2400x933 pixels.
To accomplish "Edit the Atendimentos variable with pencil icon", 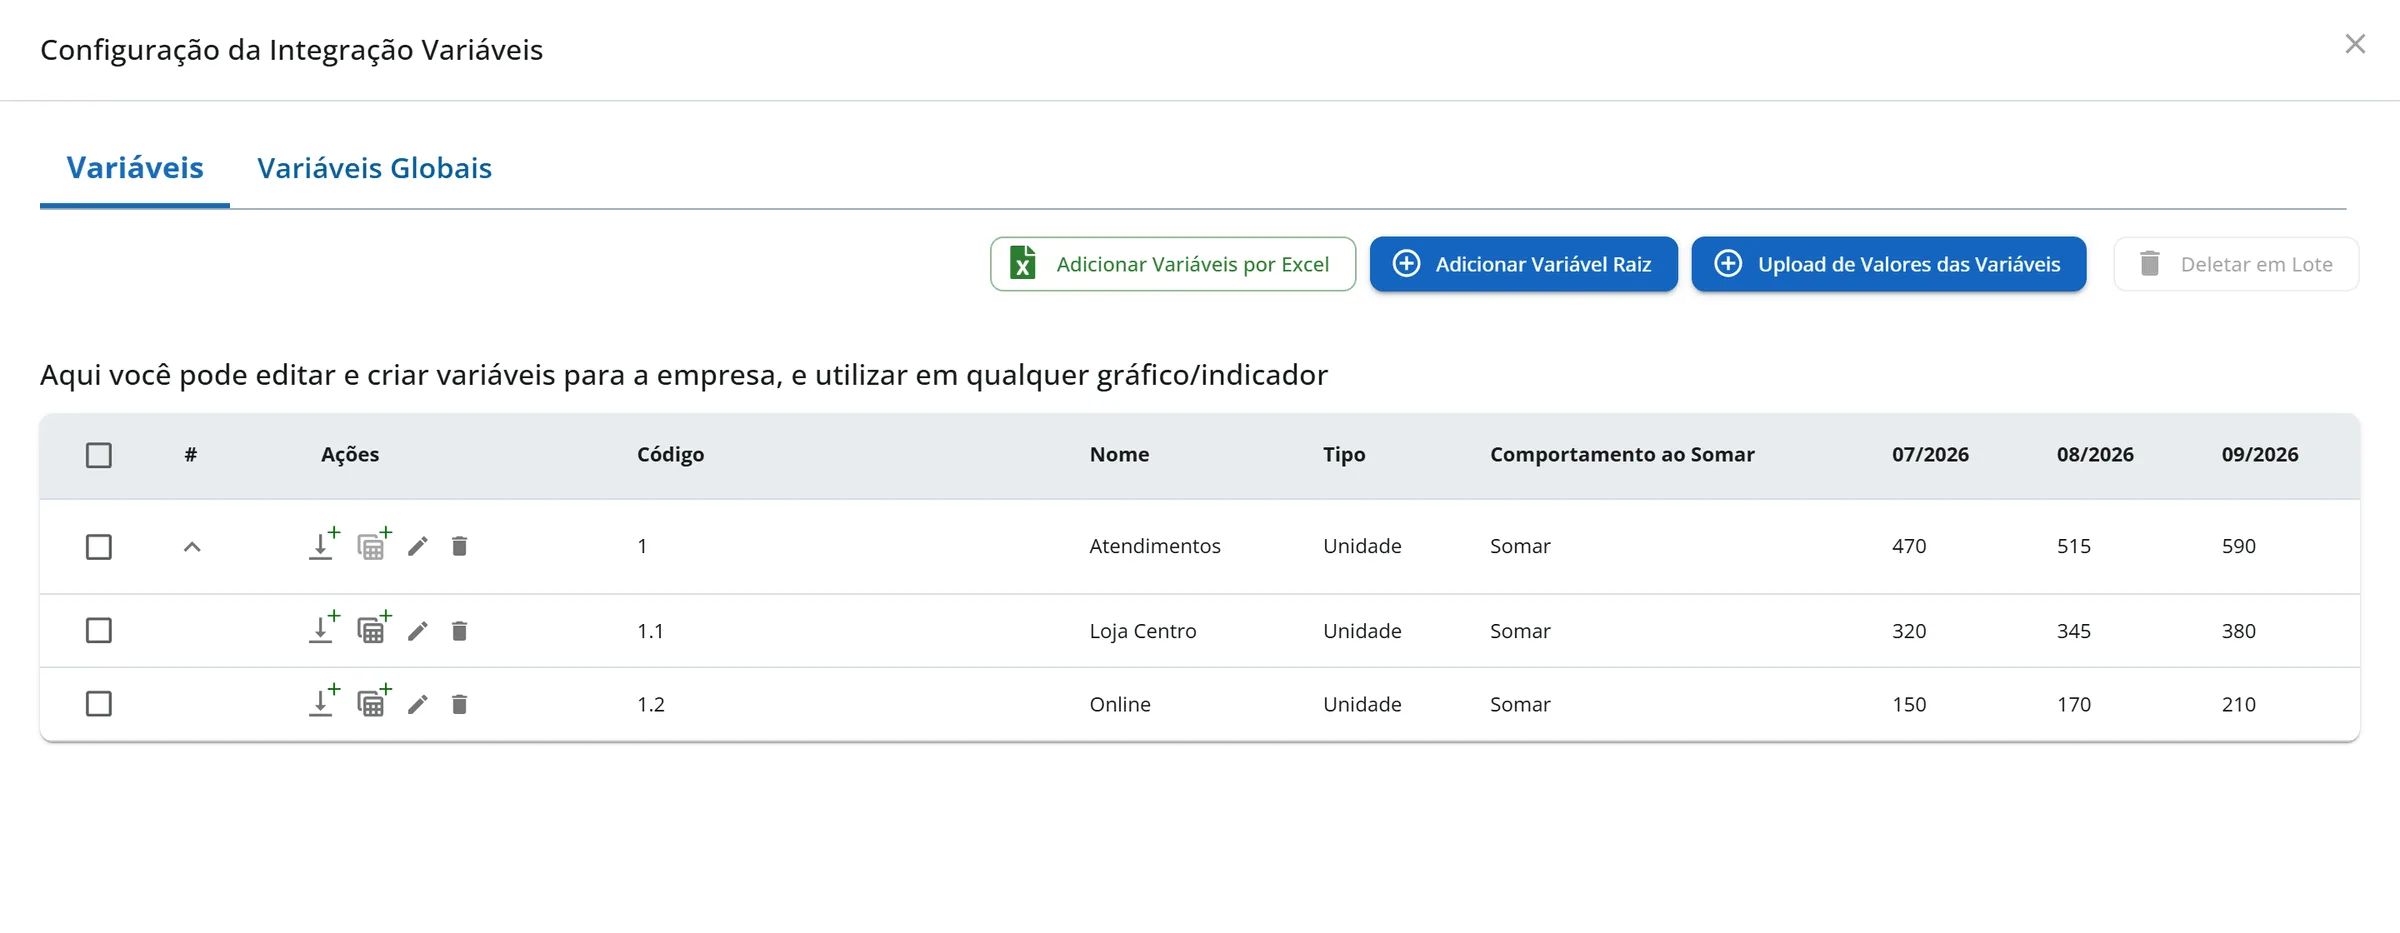I will [418, 546].
